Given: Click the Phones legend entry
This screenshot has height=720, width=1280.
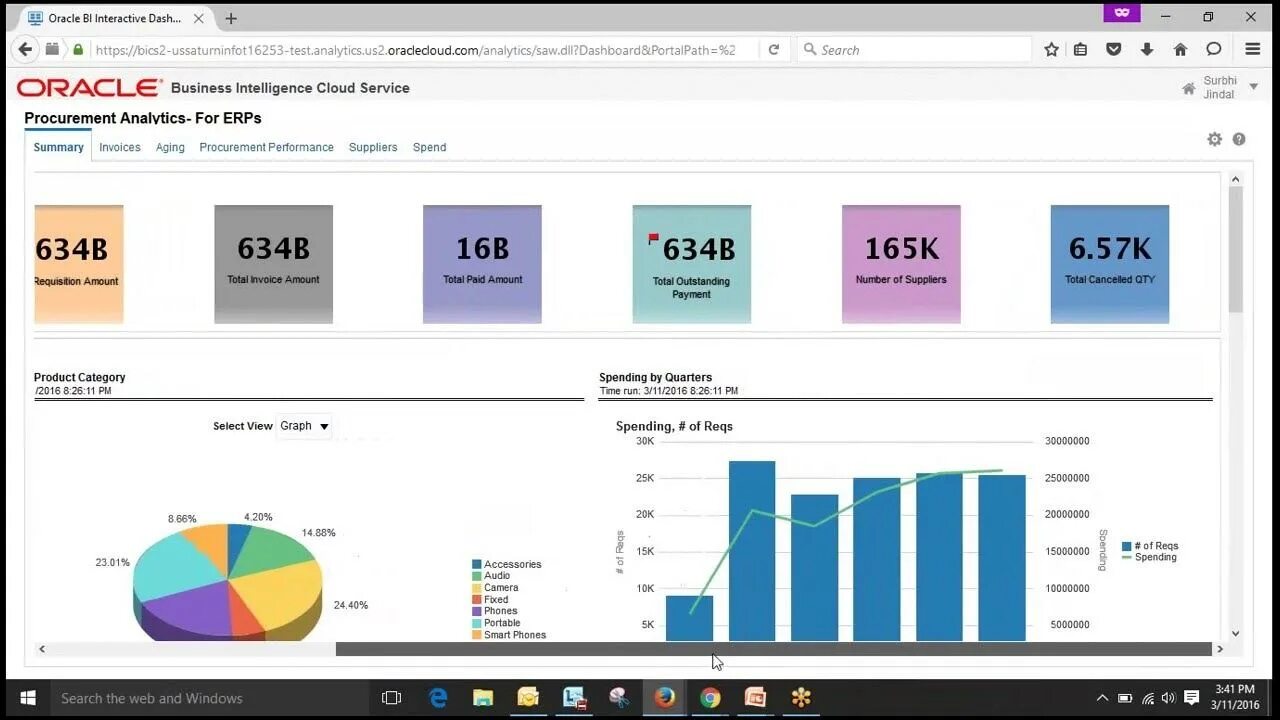Looking at the screenshot, I should 494,611.
